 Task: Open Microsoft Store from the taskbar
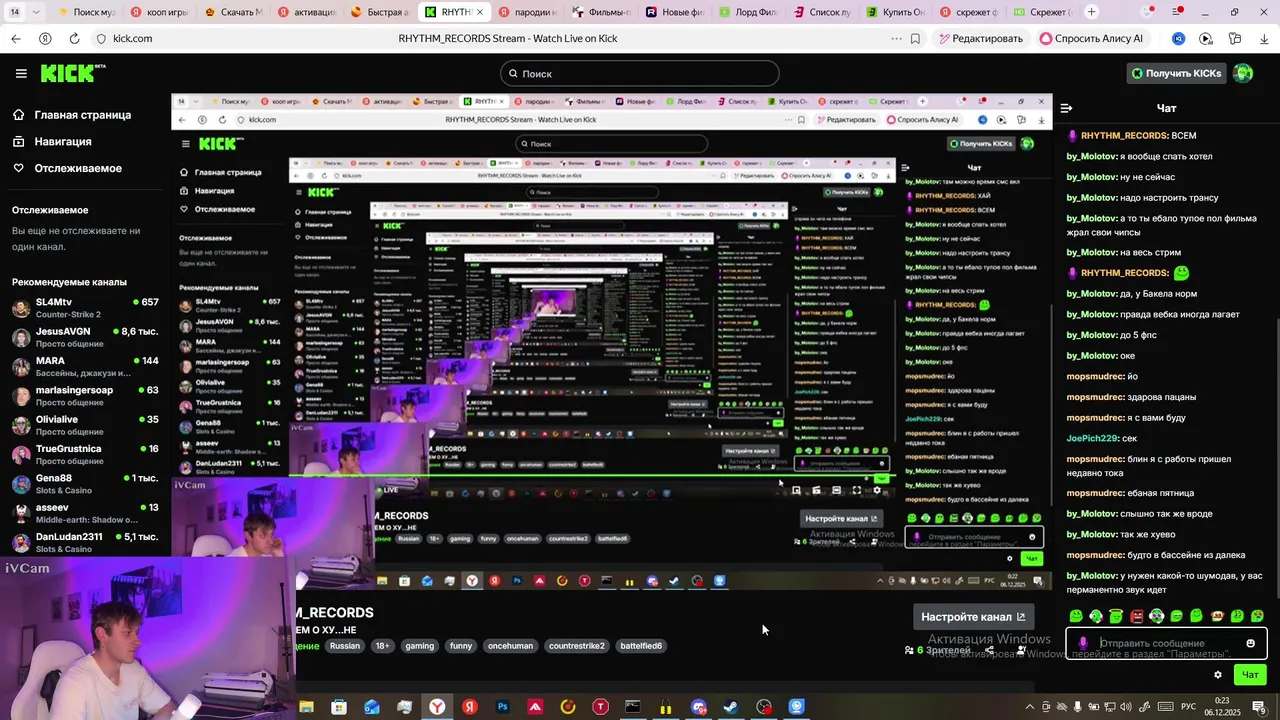340,707
